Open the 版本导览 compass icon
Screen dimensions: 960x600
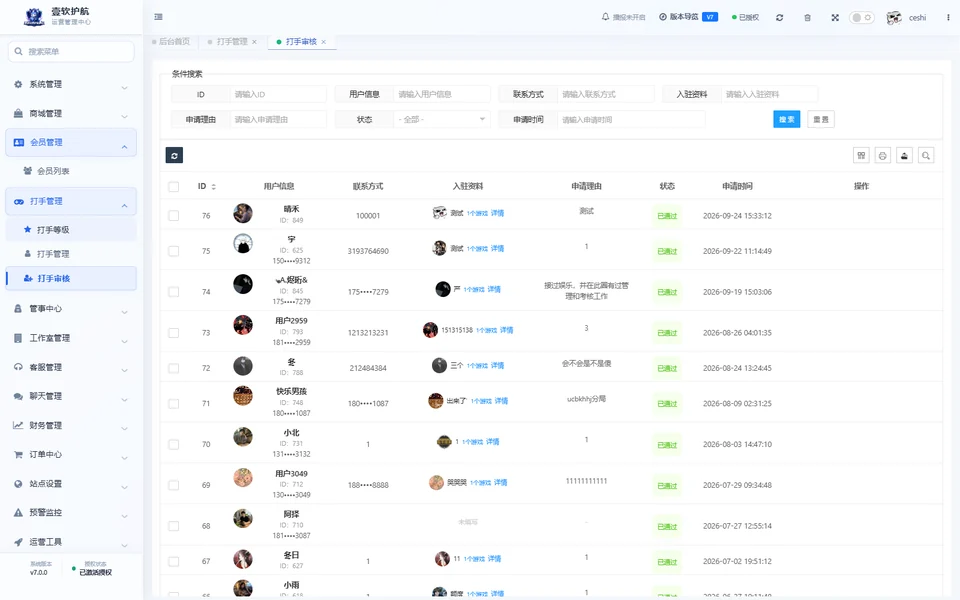point(662,17)
